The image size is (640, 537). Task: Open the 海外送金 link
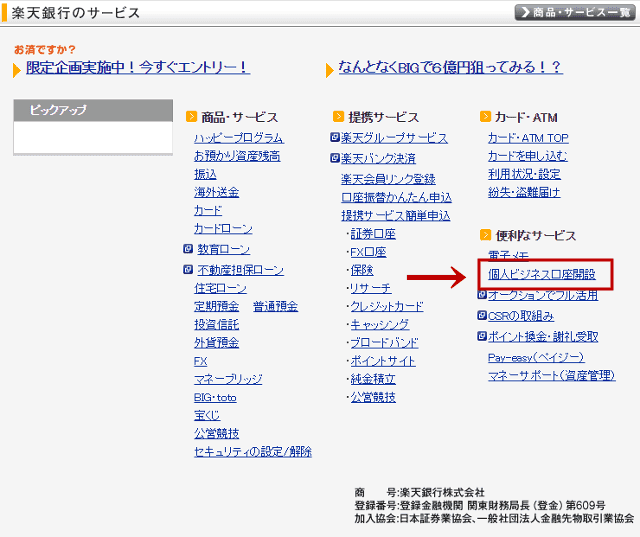(216, 192)
